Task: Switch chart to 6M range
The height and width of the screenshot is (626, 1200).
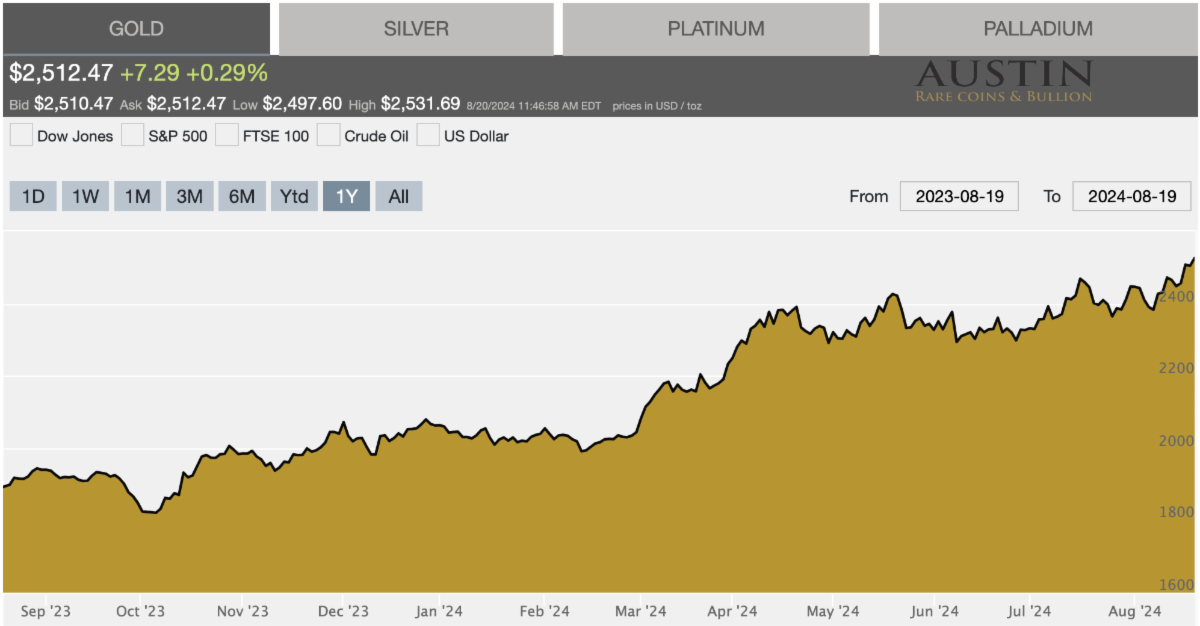Action: click(x=242, y=196)
